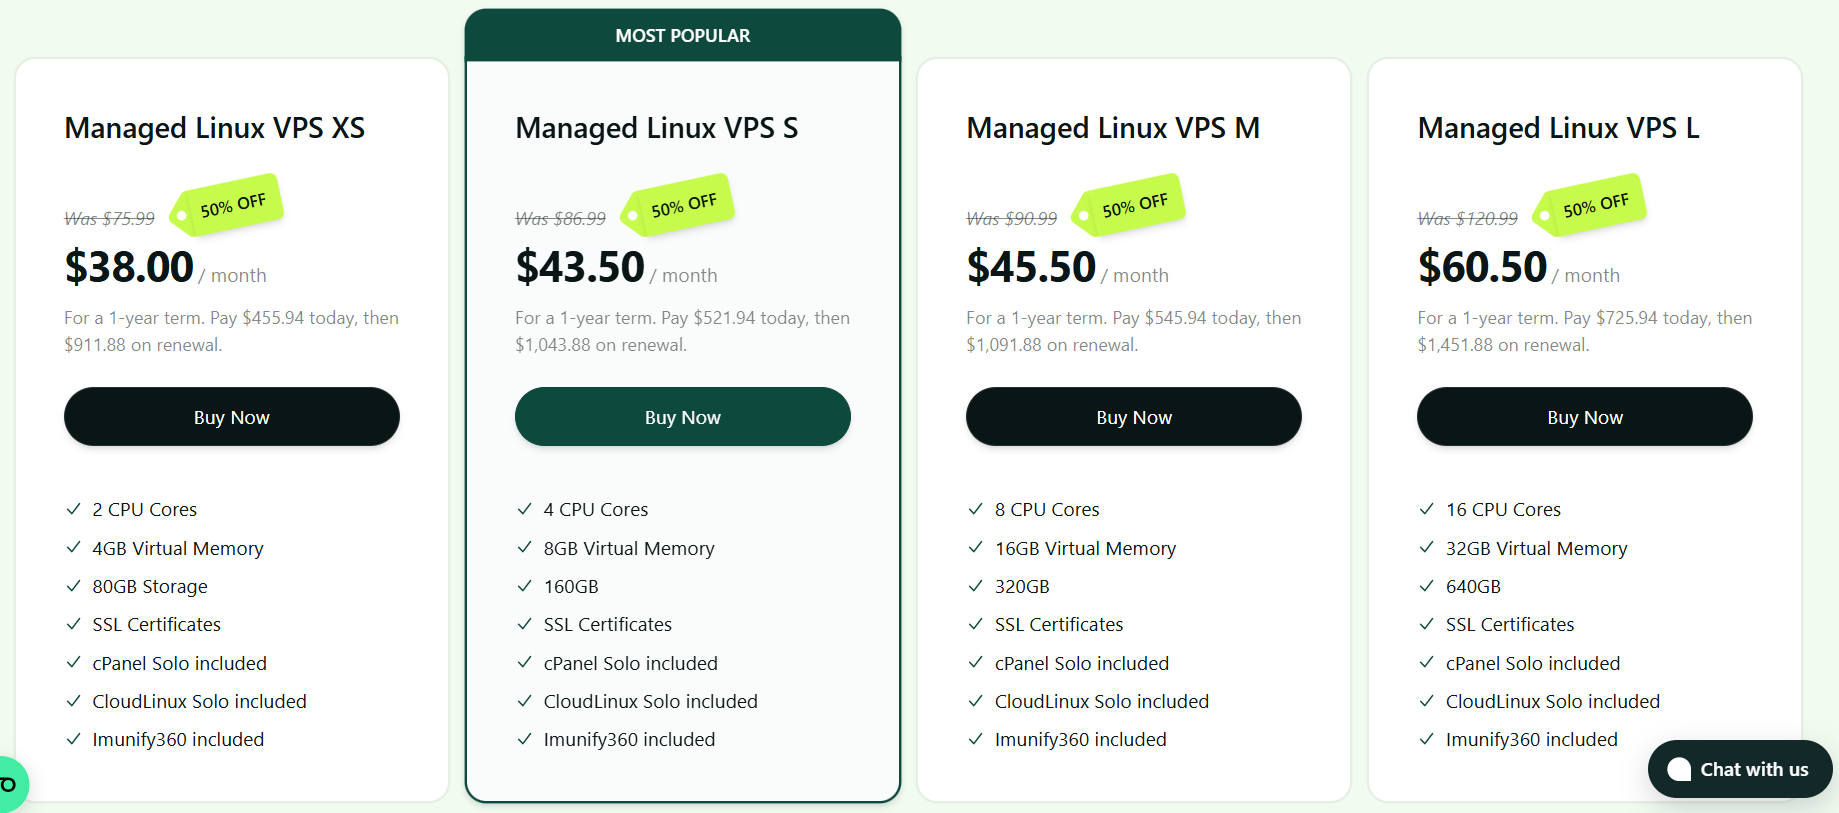Click the checkmark beside 2 CPU Cores
The image size is (1839, 813).
click(x=73, y=509)
